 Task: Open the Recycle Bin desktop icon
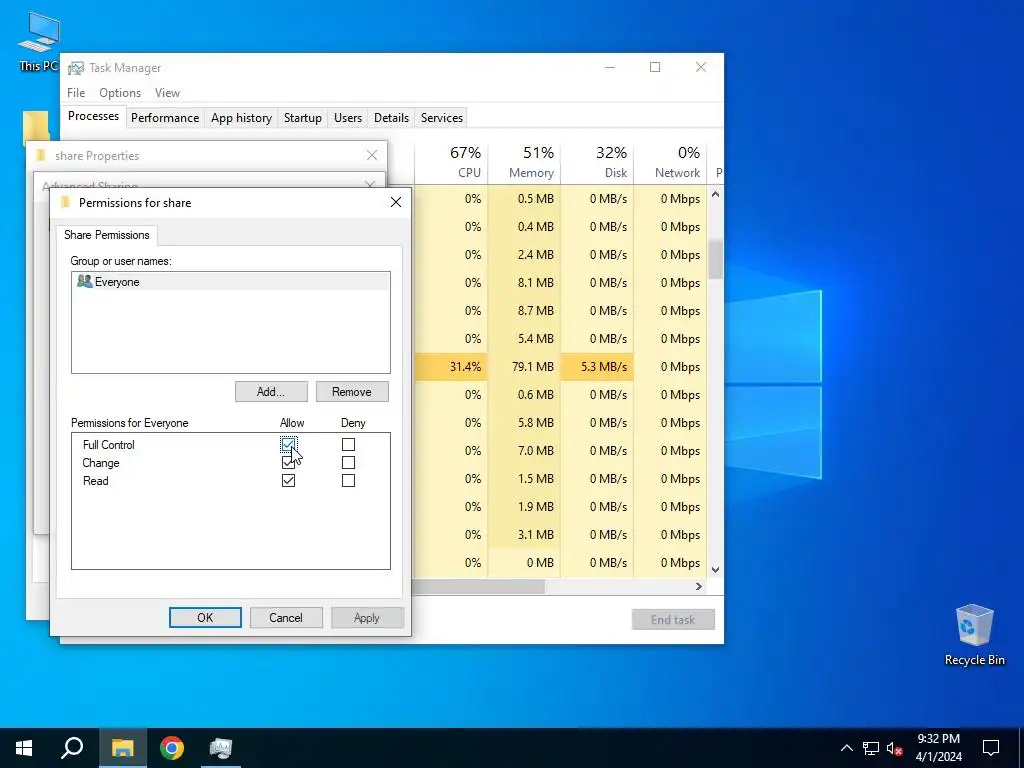(x=974, y=635)
